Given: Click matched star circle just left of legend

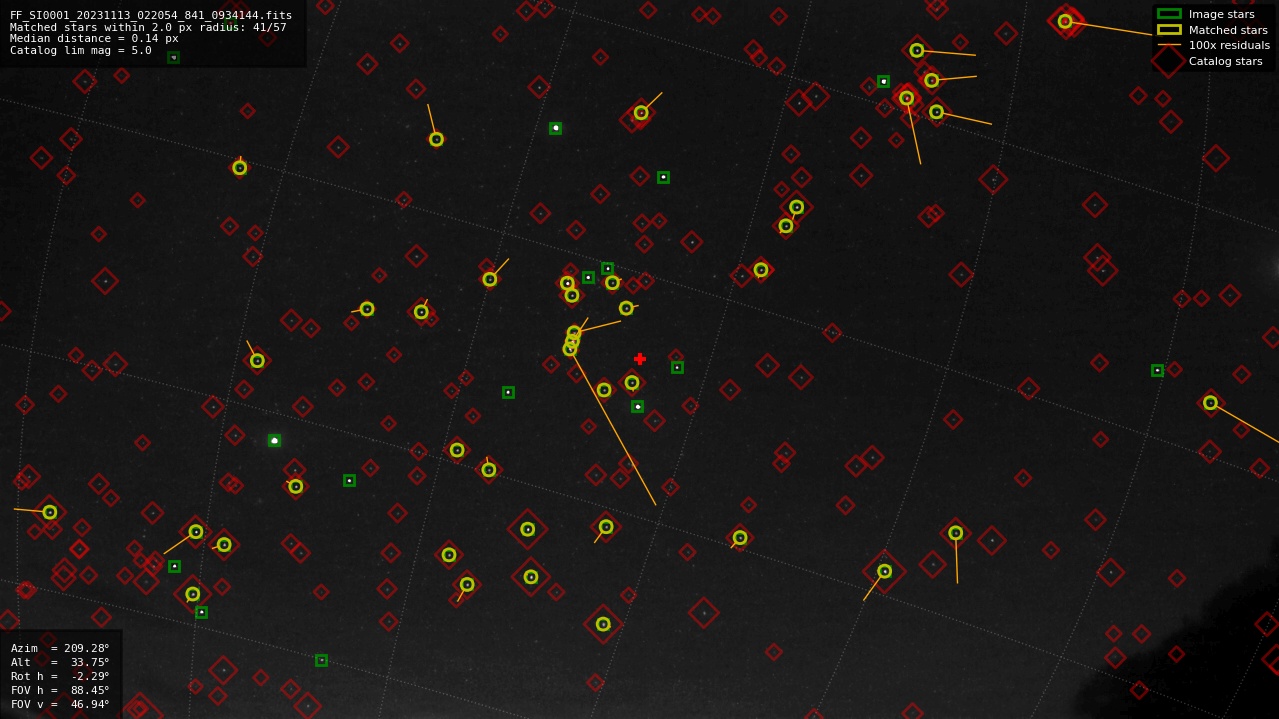Looking at the screenshot, I should 1065,21.
